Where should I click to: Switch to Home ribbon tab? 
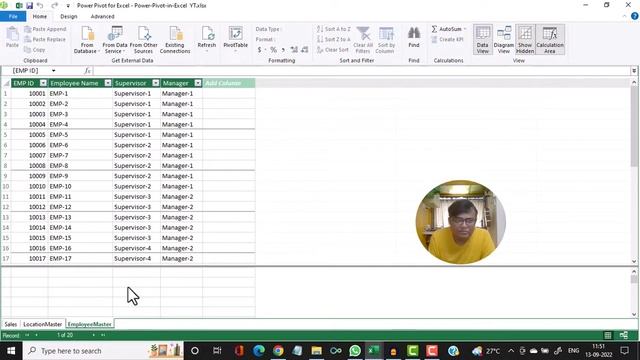click(x=40, y=16)
